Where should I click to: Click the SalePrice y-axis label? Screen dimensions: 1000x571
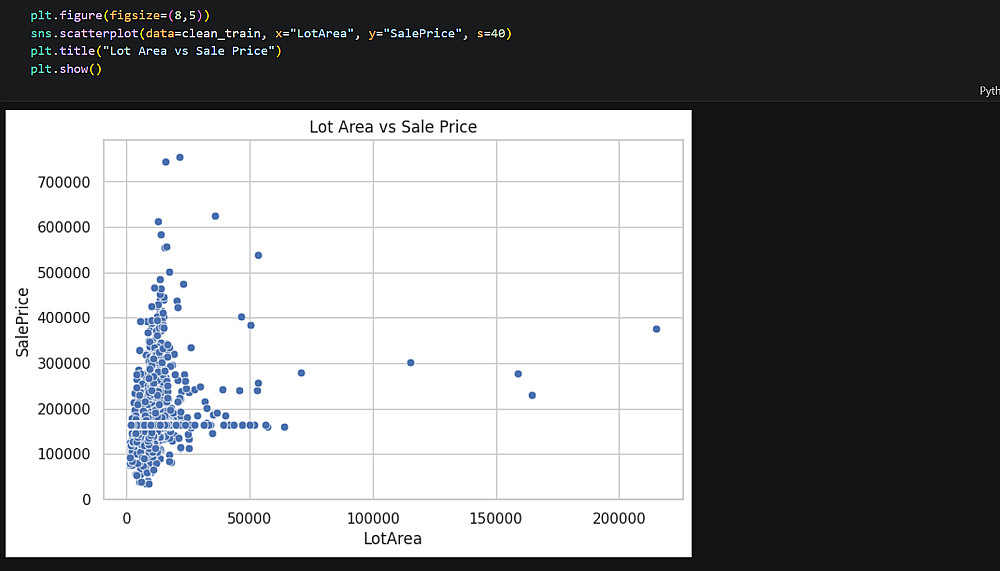(23, 323)
